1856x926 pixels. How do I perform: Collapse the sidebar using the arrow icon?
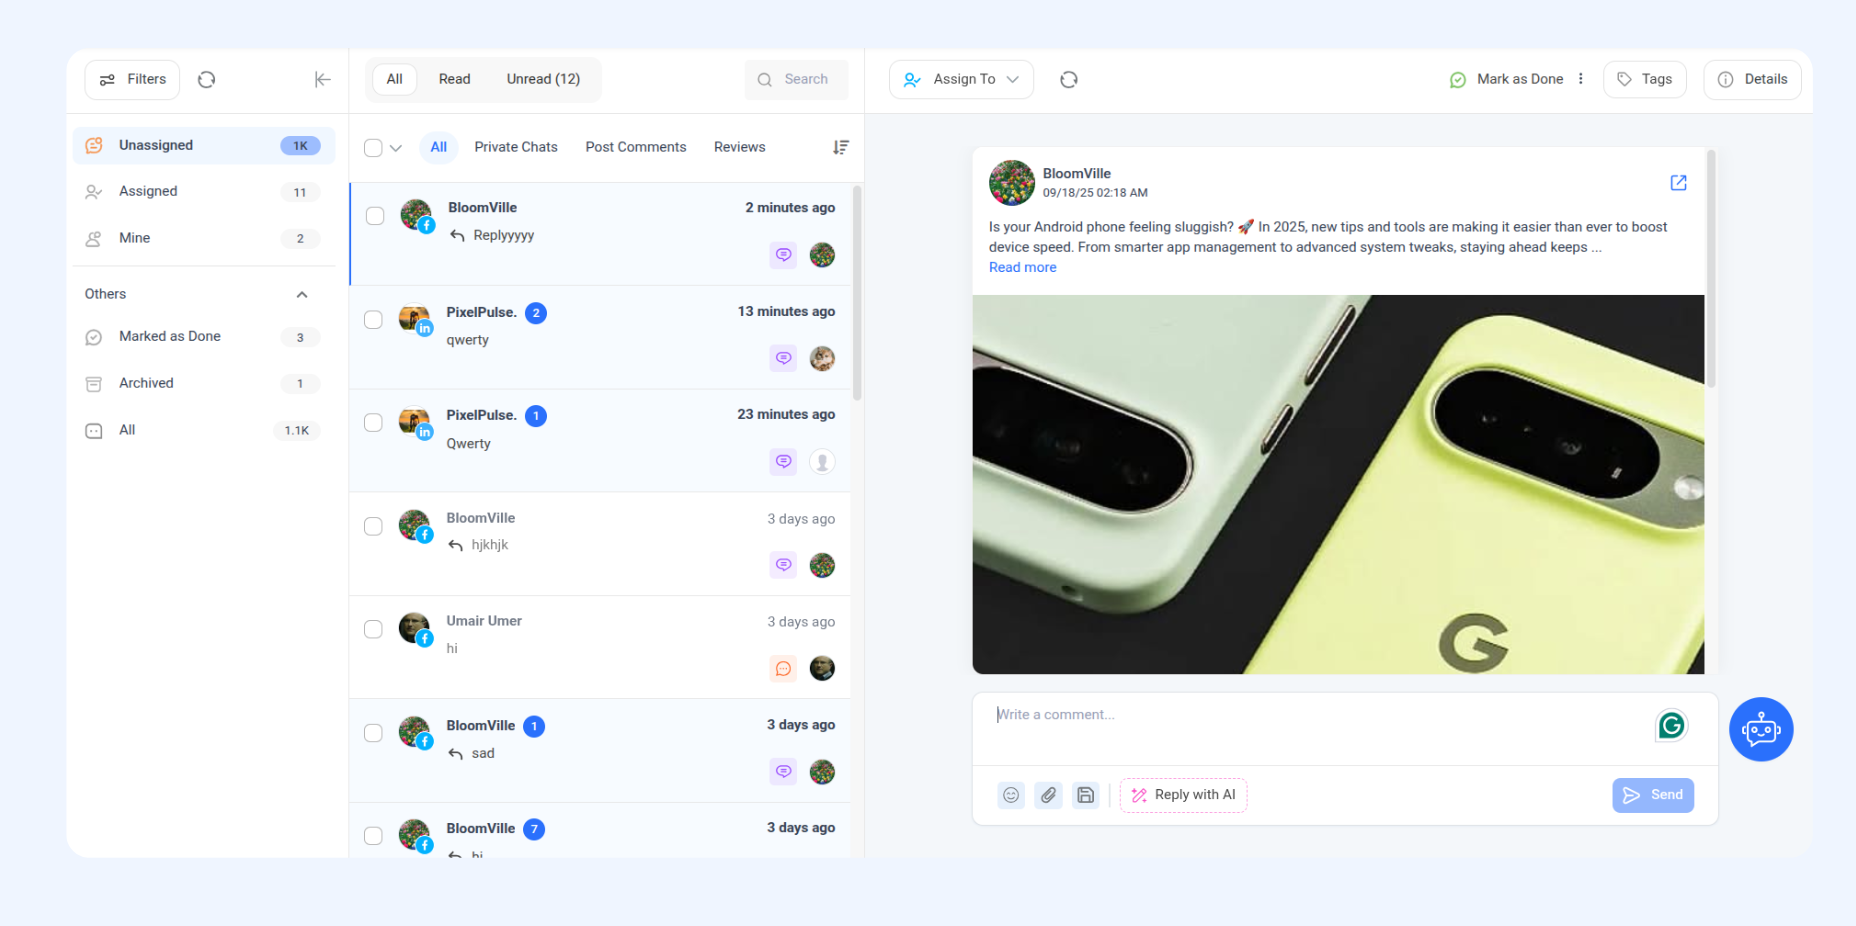(322, 80)
